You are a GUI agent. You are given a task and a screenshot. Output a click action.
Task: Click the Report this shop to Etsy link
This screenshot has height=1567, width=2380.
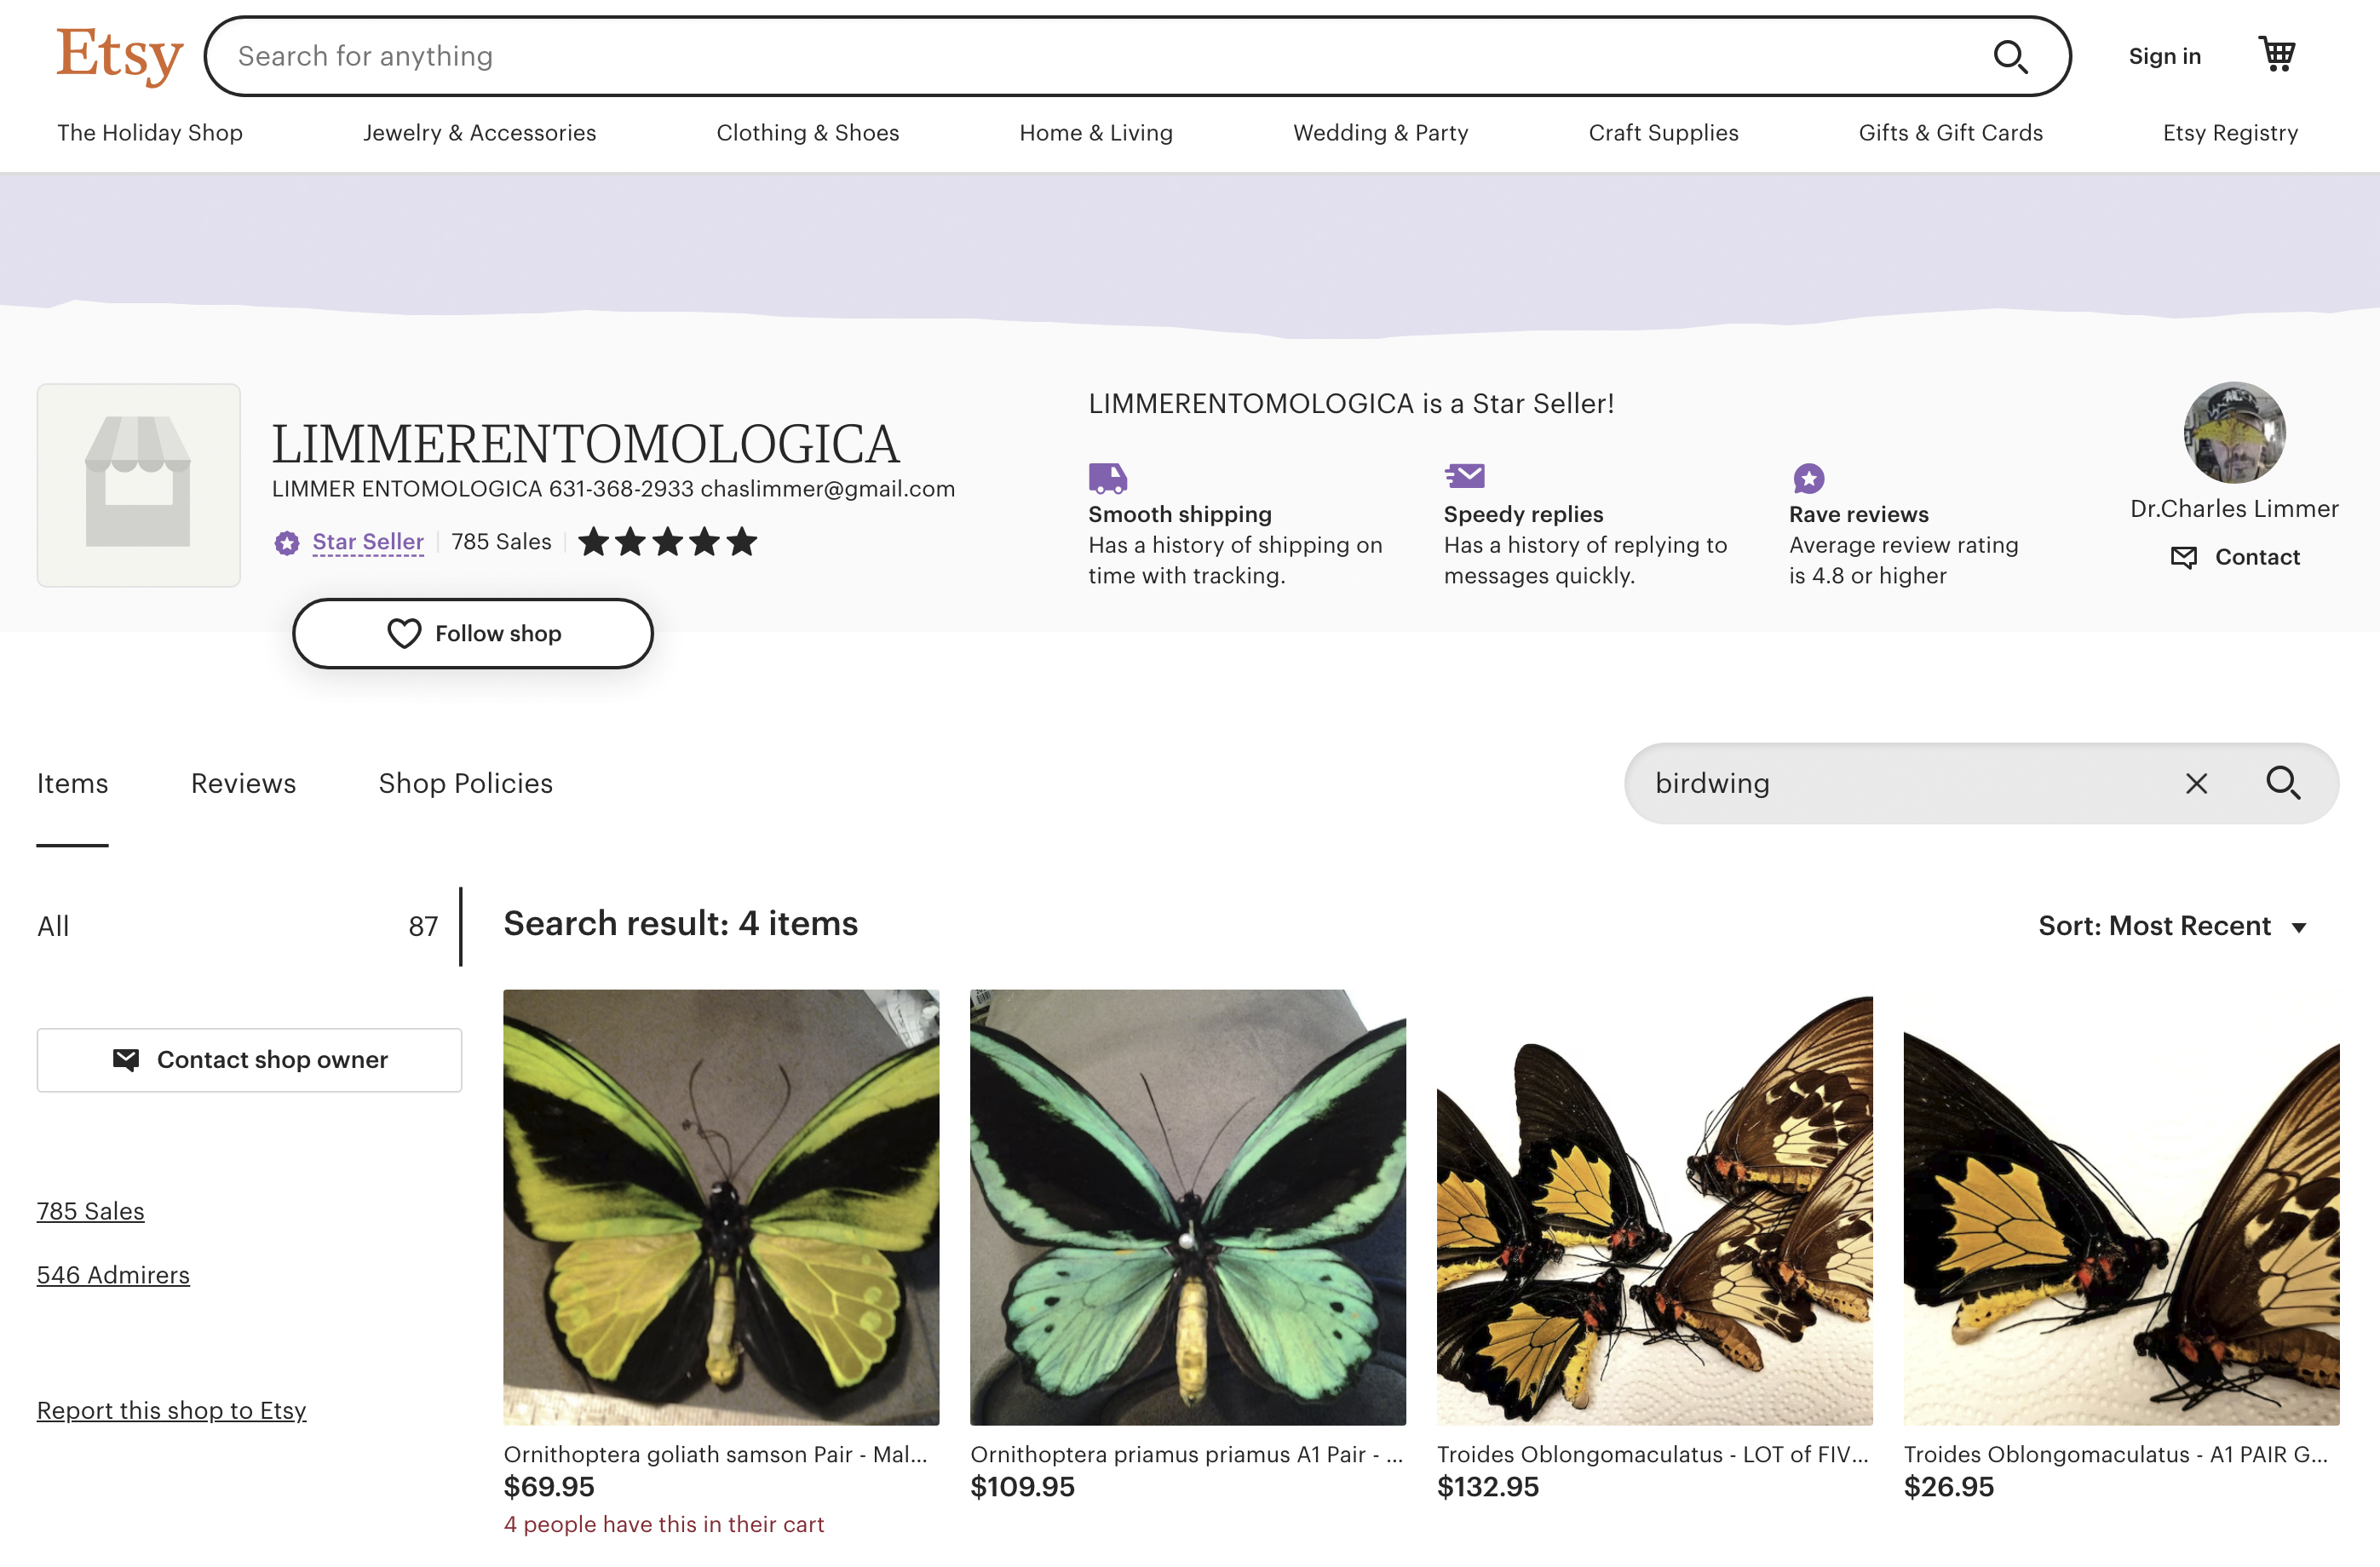coord(171,1409)
